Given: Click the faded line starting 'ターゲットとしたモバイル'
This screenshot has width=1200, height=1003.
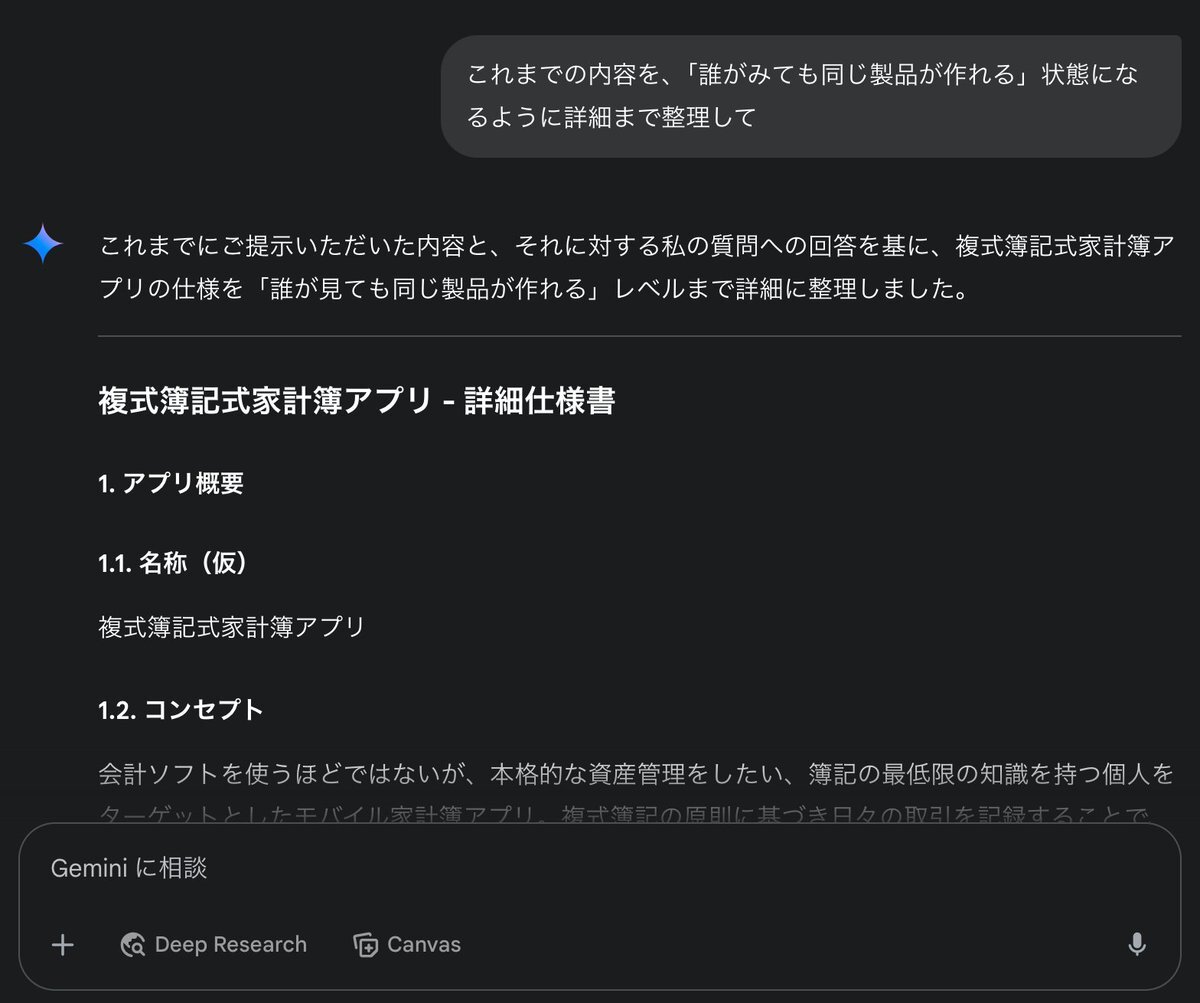Looking at the screenshot, I should pyautogui.click(x=624, y=814).
